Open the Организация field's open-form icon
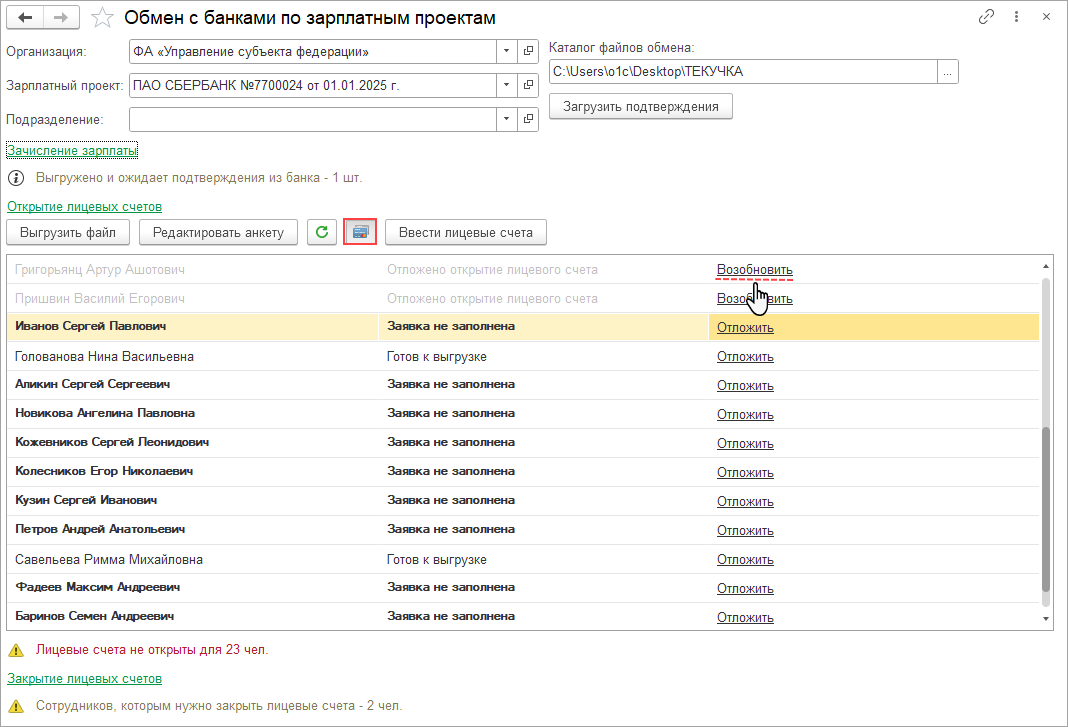The image size is (1068, 727). click(x=529, y=51)
